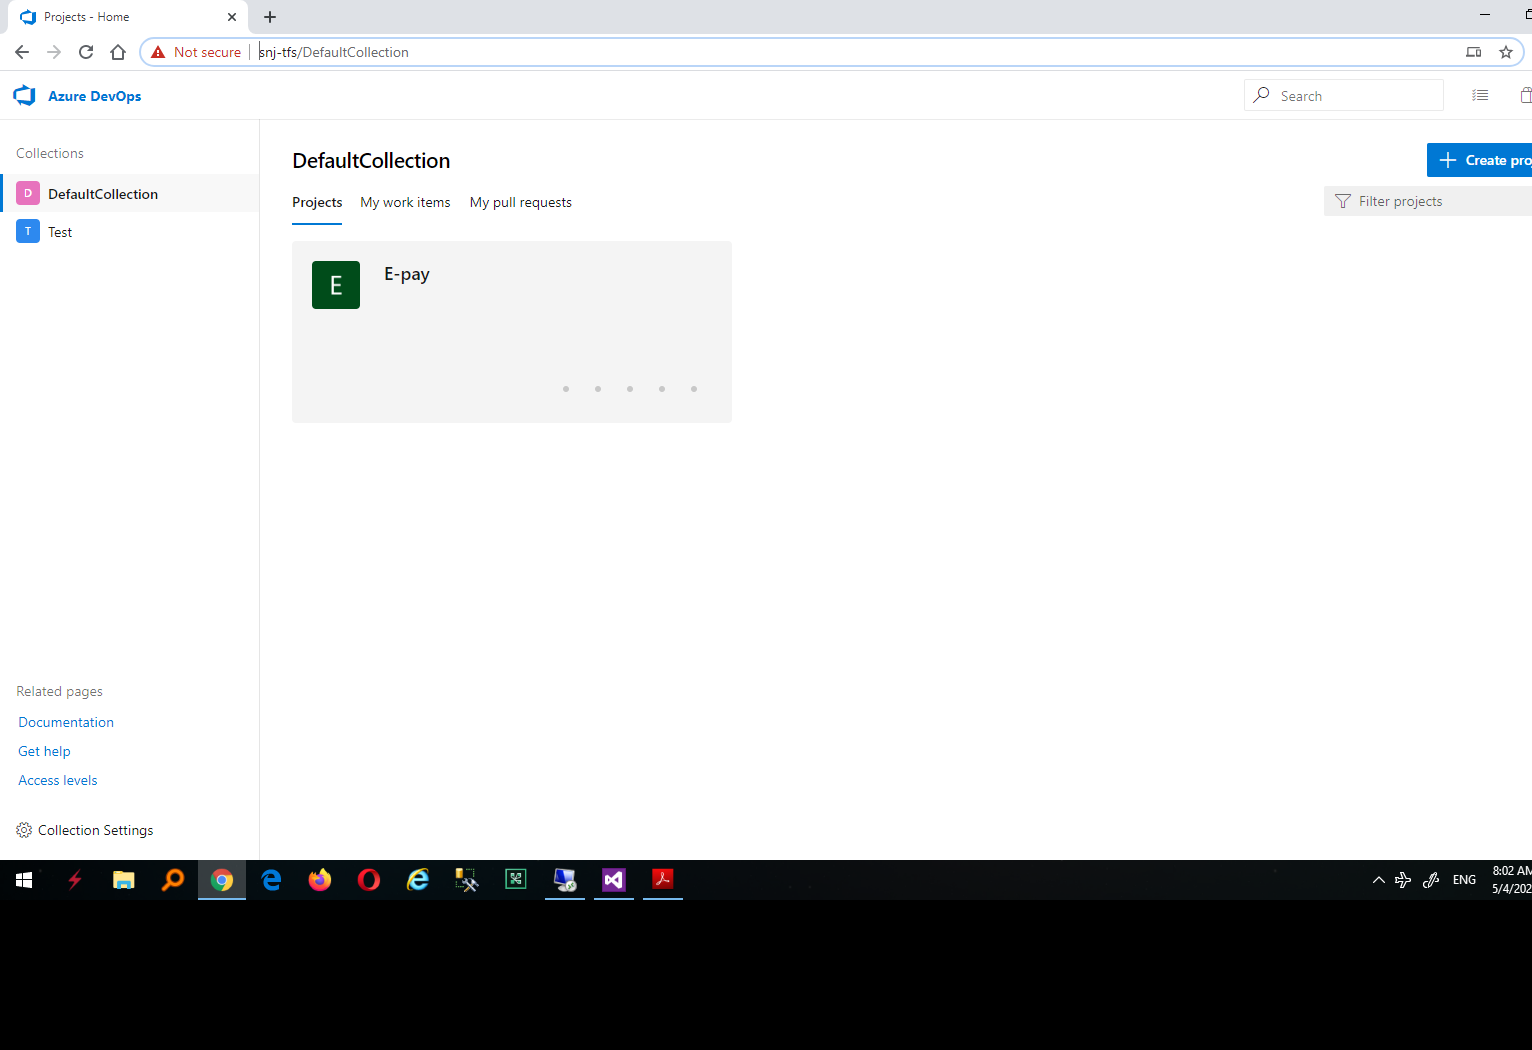Select the Projects - Home browser tab
This screenshot has width=1532, height=1050.
129,17
